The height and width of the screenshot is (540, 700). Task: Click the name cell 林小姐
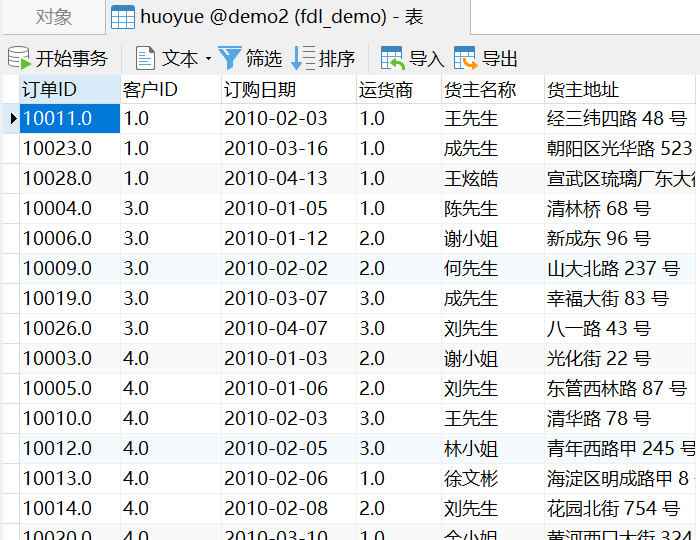pos(493,449)
